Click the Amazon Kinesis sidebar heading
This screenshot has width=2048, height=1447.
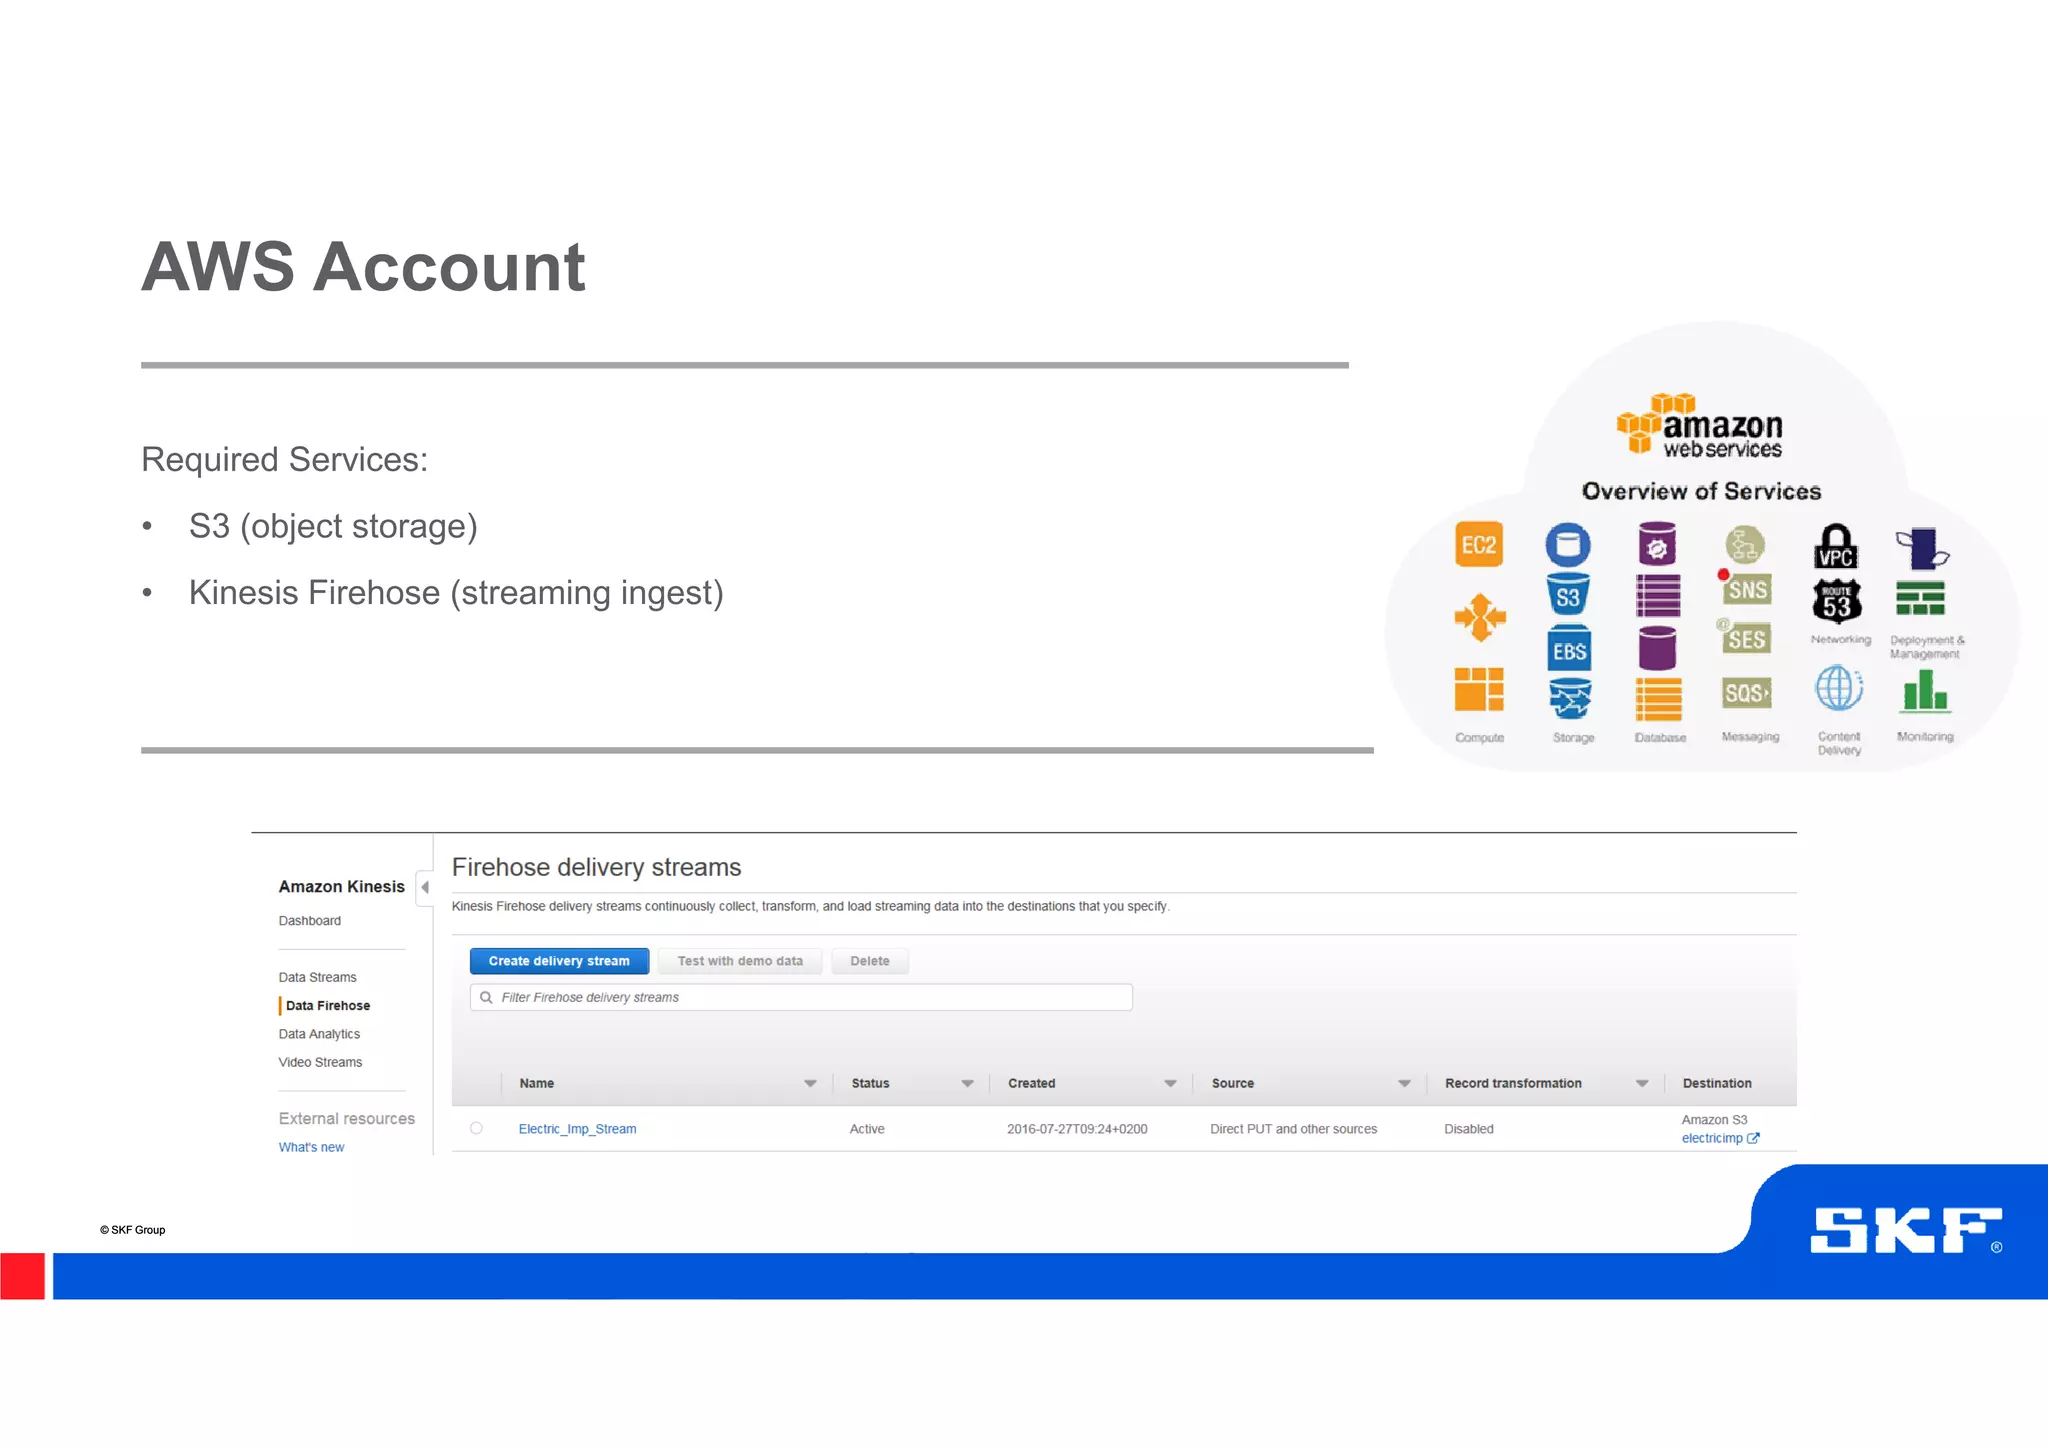(x=341, y=886)
